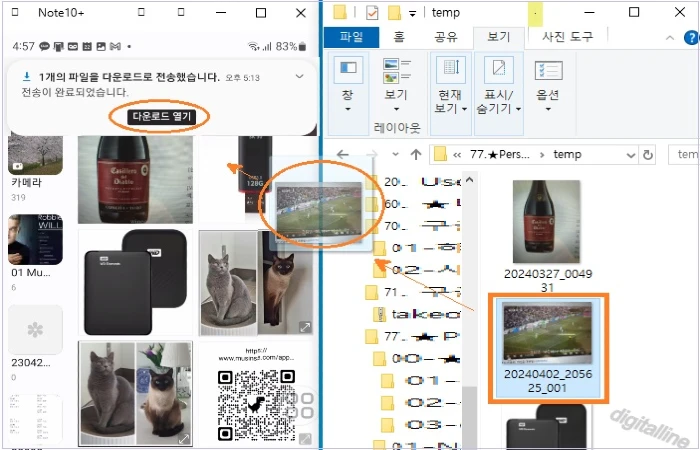The image size is (700, 450).
Task: Select the takeo zip item in tree
Action: coord(417,315)
